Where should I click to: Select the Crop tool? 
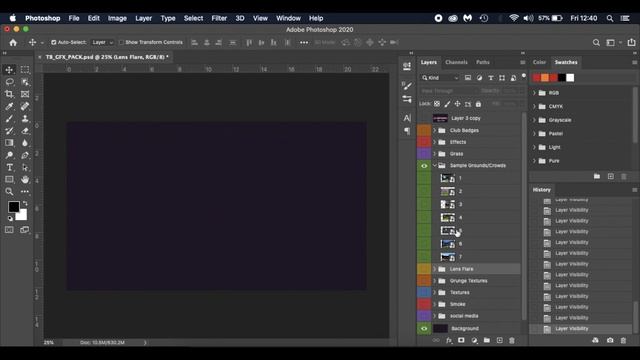9,94
